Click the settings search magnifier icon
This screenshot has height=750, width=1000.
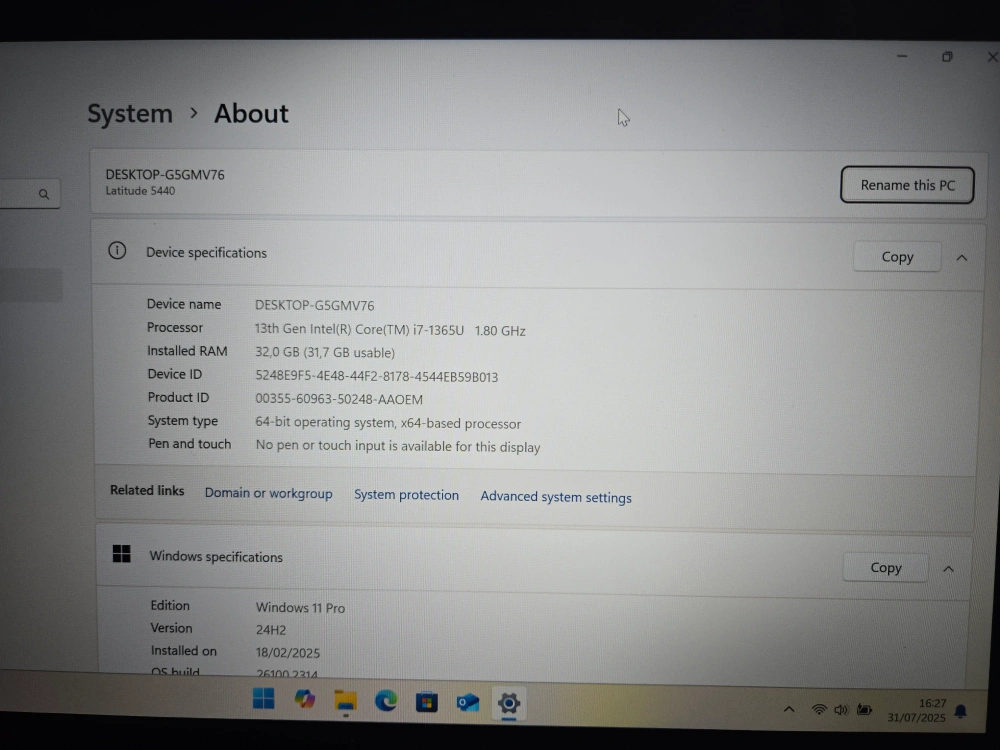point(43,194)
